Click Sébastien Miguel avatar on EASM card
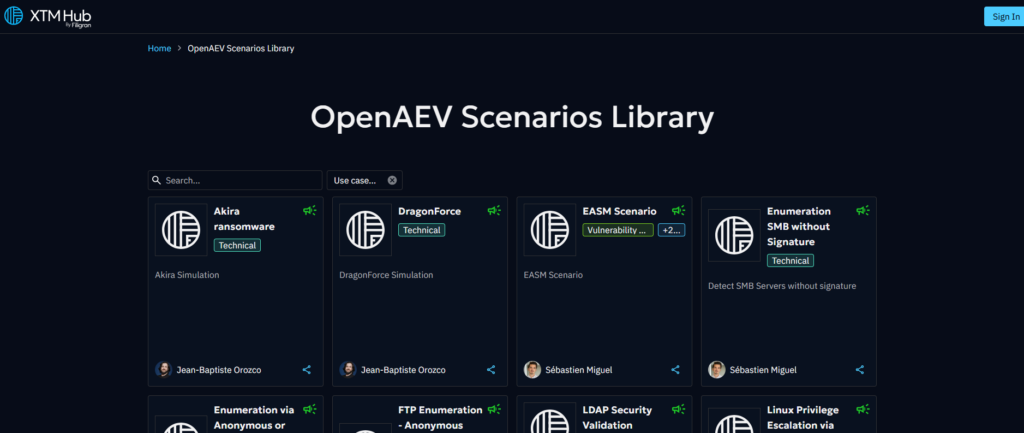Image resolution: width=1024 pixels, height=433 pixels. (533, 370)
